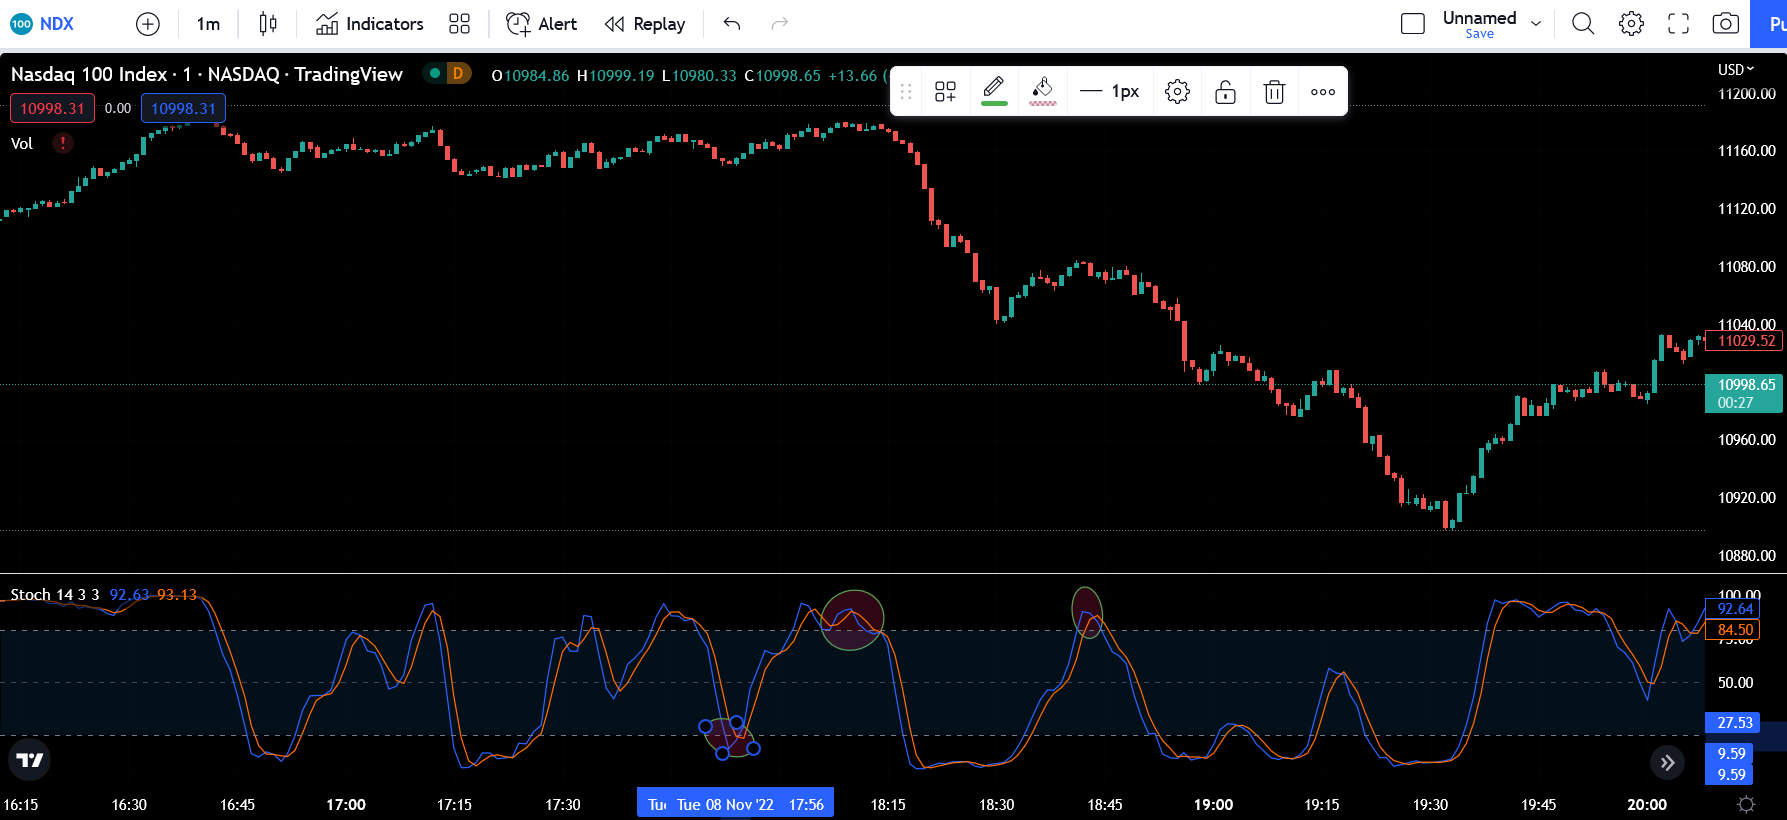Take a chart snapshot with camera icon
This screenshot has height=820, width=1787.
1725,24
